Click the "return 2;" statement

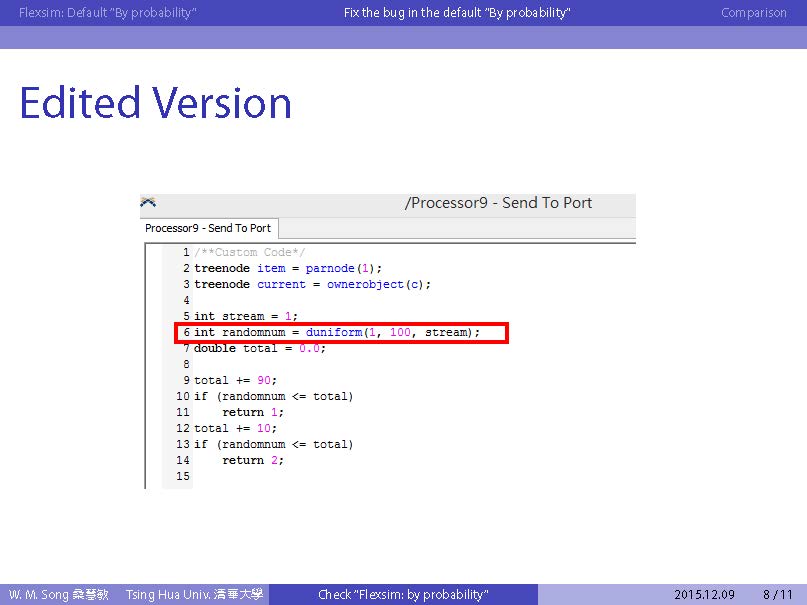coord(253,460)
